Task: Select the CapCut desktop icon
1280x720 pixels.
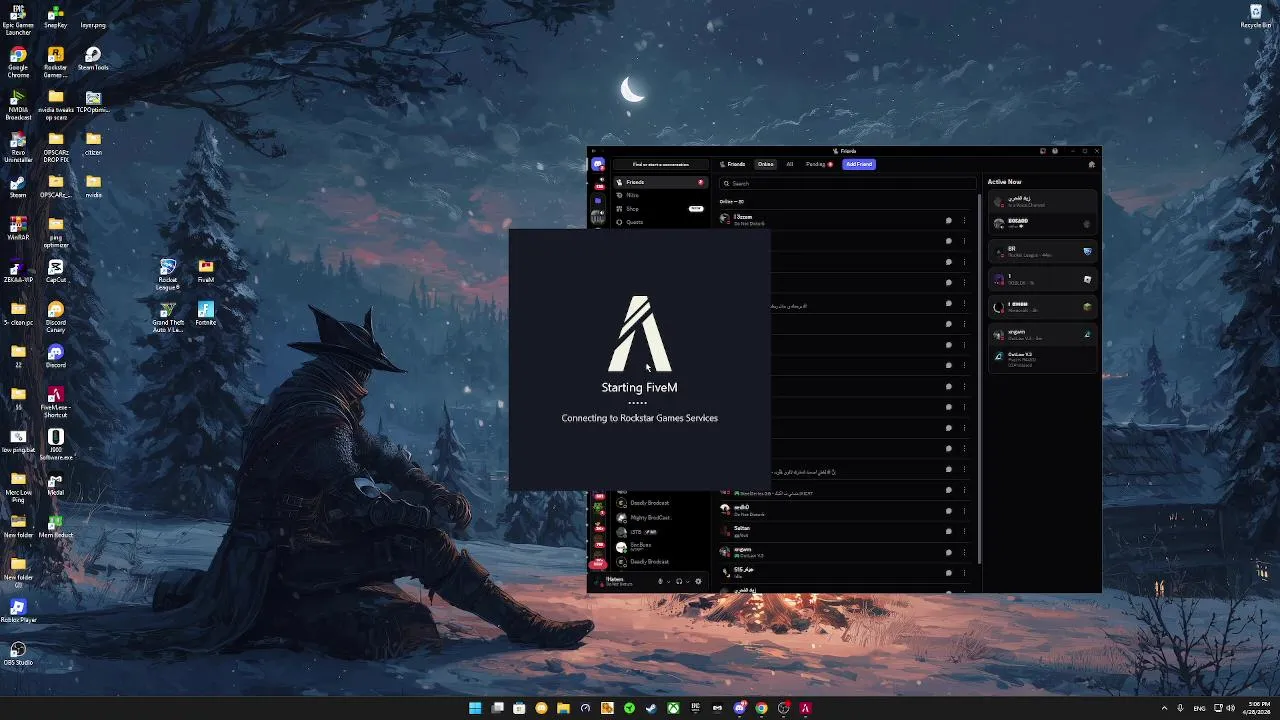Action: (56, 271)
